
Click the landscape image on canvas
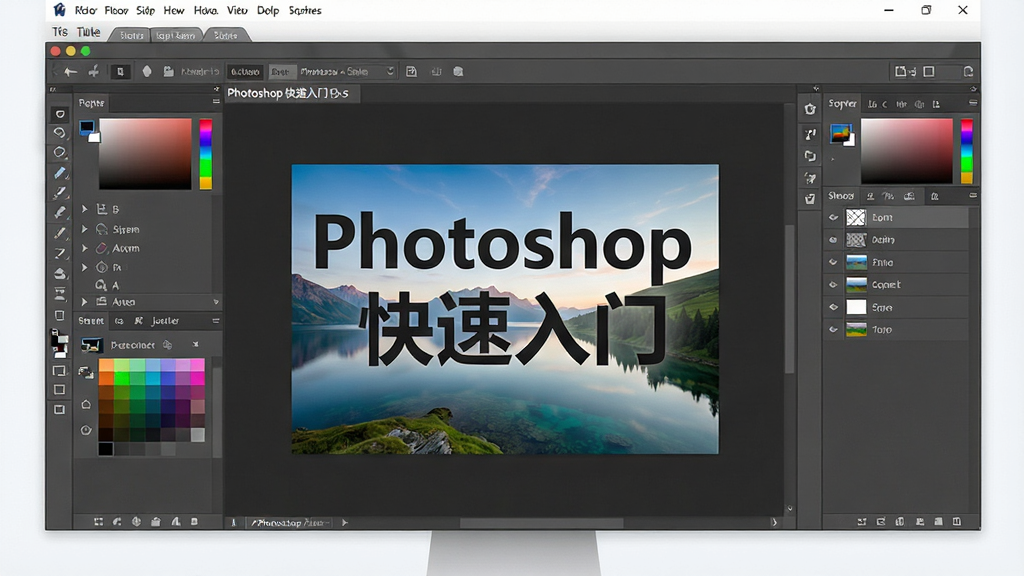click(505, 309)
